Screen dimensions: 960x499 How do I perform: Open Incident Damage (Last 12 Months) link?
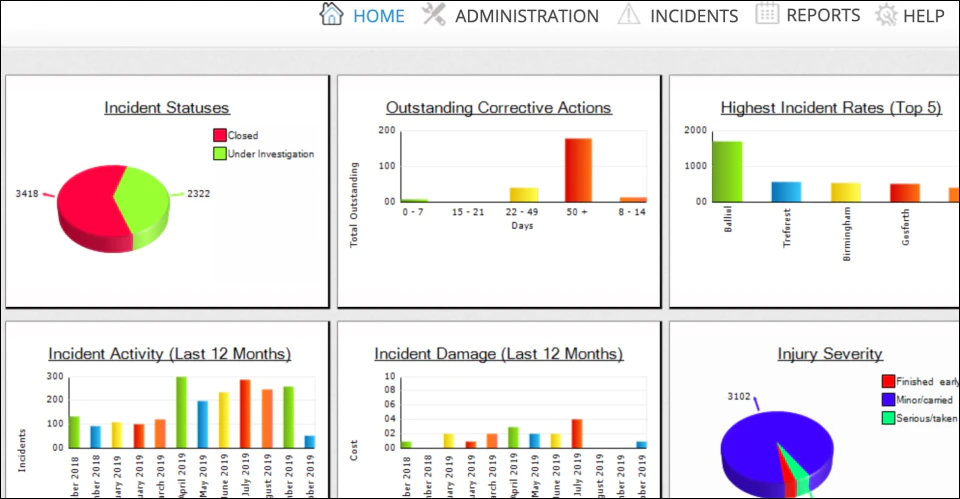pos(498,354)
